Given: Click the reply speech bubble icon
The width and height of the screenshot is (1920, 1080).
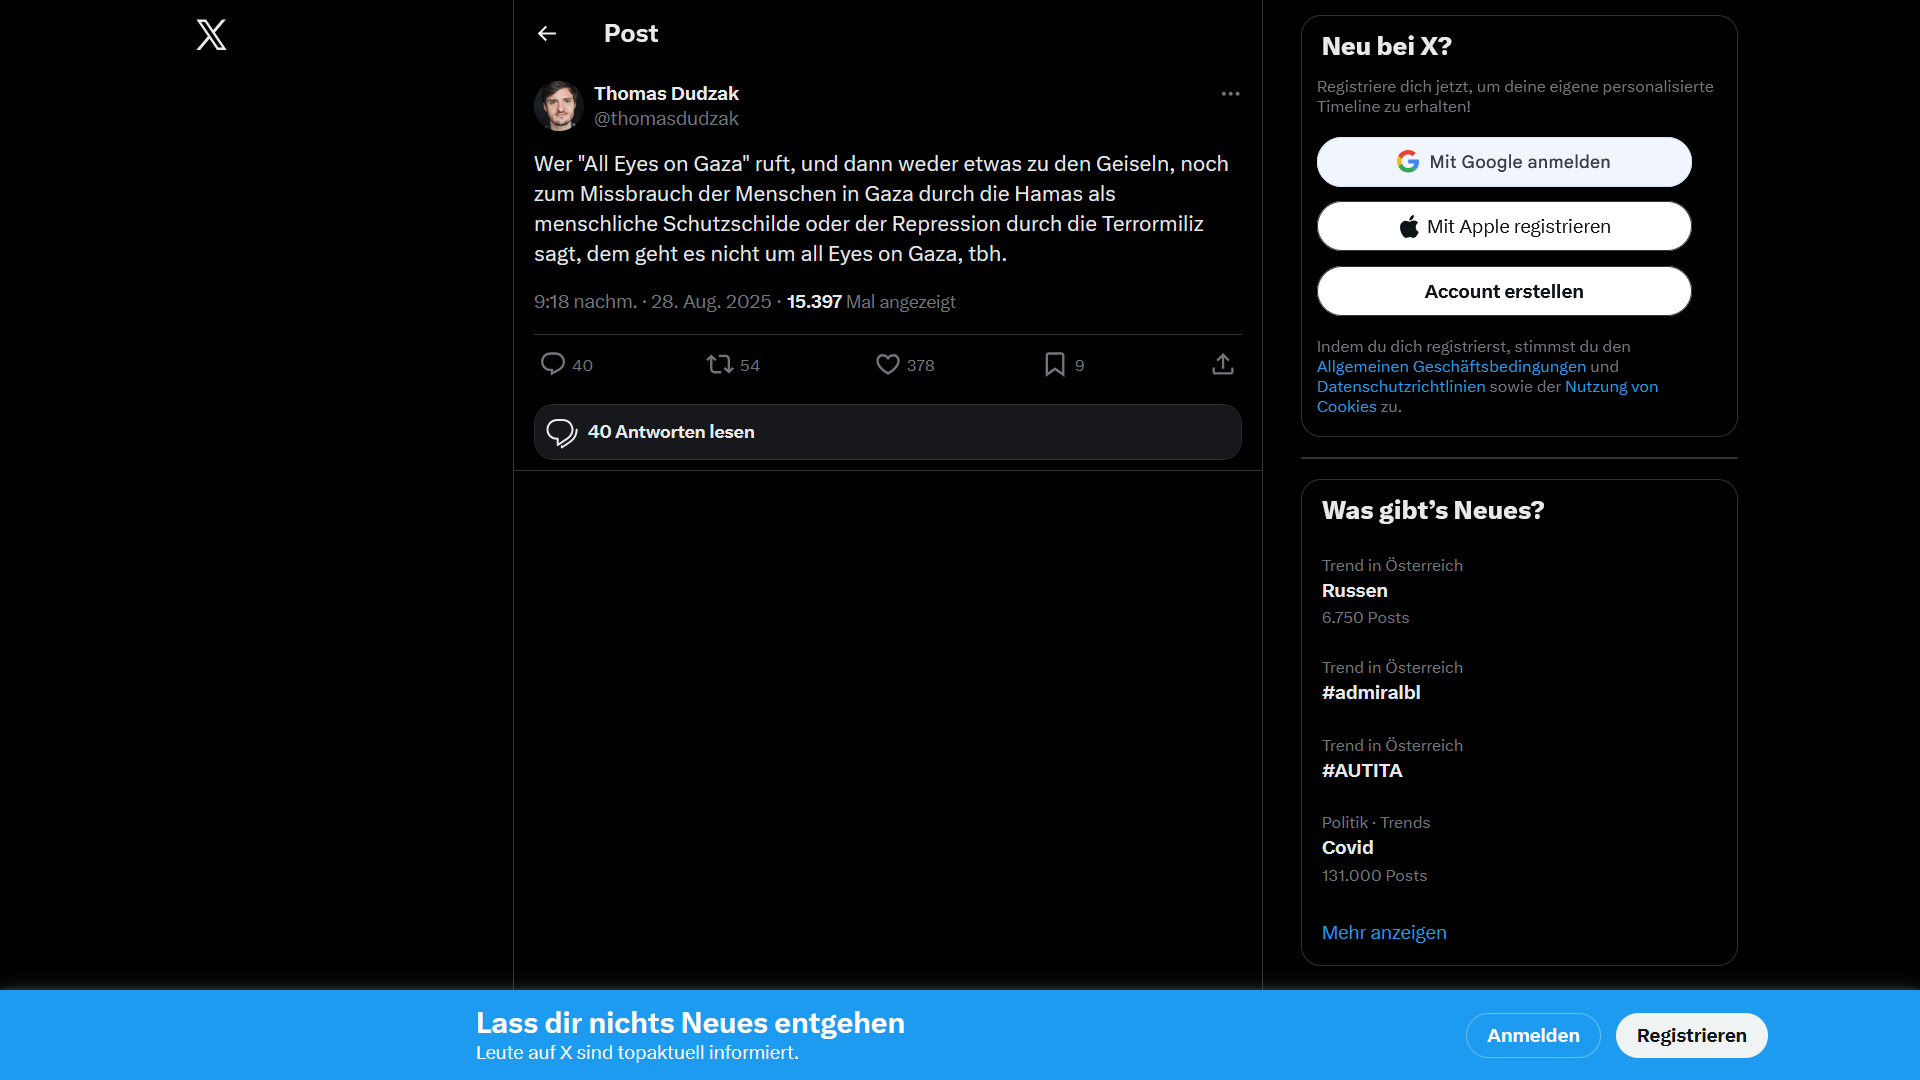Looking at the screenshot, I should (x=553, y=364).
